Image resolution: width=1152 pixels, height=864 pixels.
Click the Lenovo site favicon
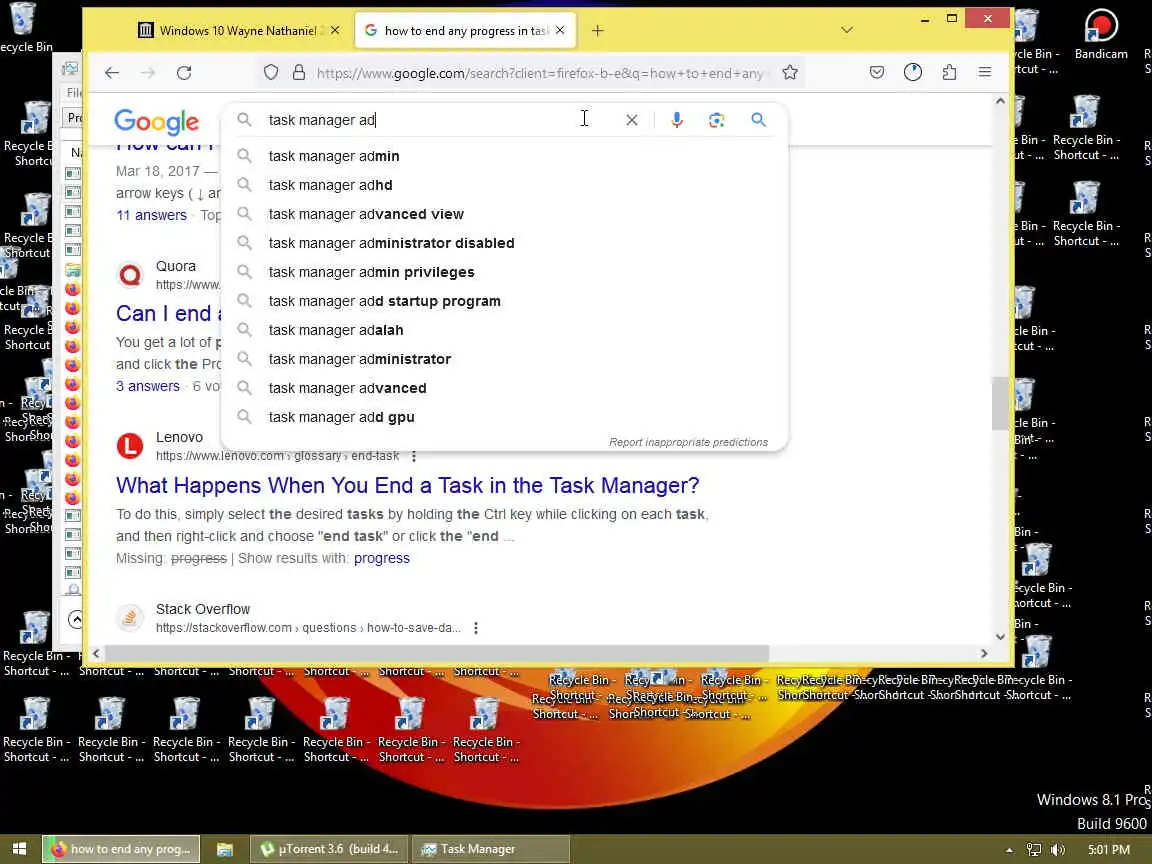pos(130,446)
